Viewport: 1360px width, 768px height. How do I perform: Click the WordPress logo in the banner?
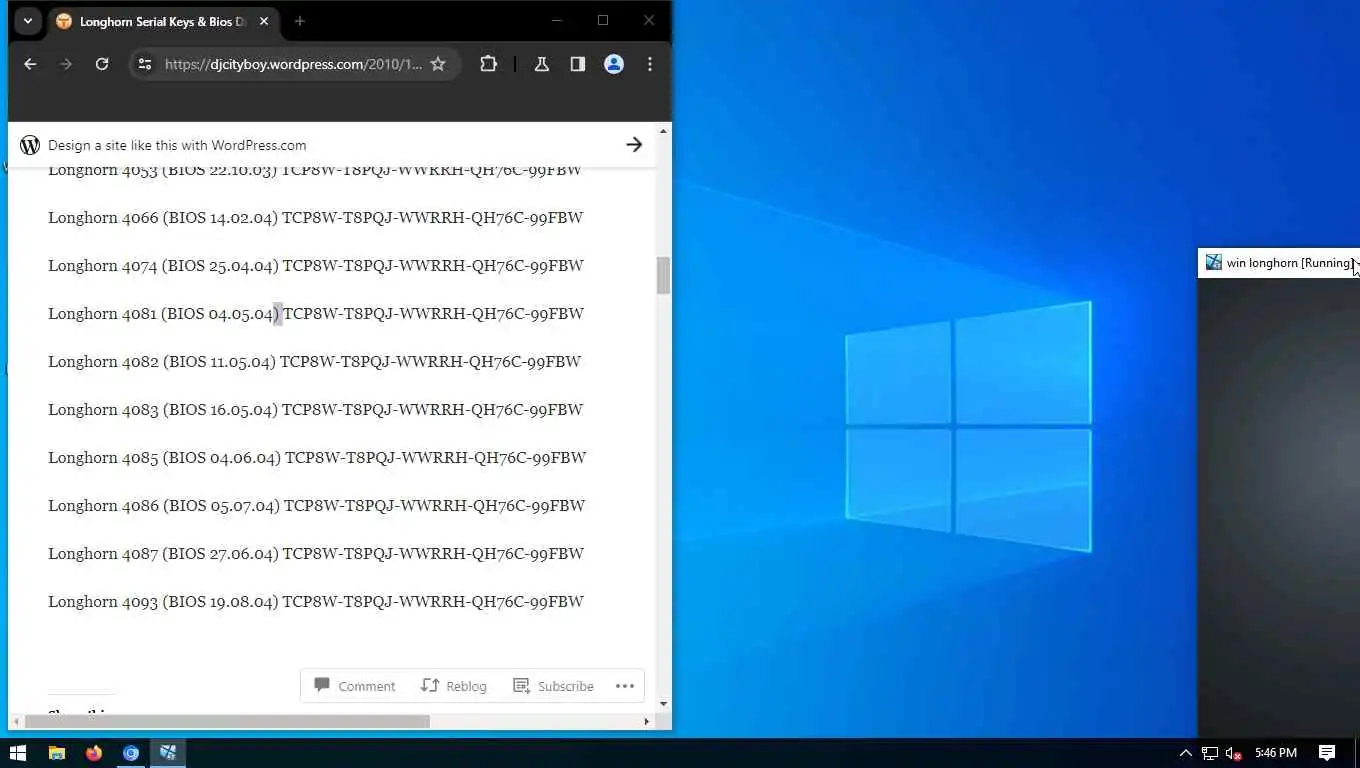point(30,145)
